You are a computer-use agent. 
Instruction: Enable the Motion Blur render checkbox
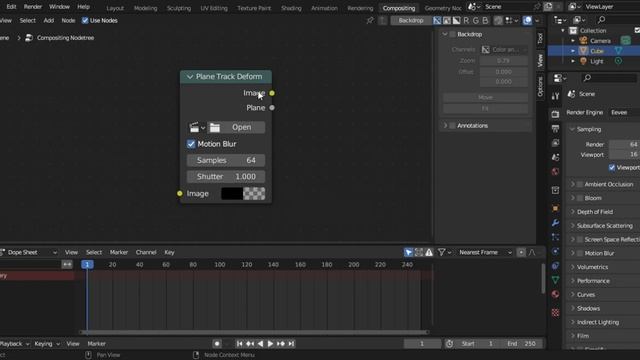580,253
